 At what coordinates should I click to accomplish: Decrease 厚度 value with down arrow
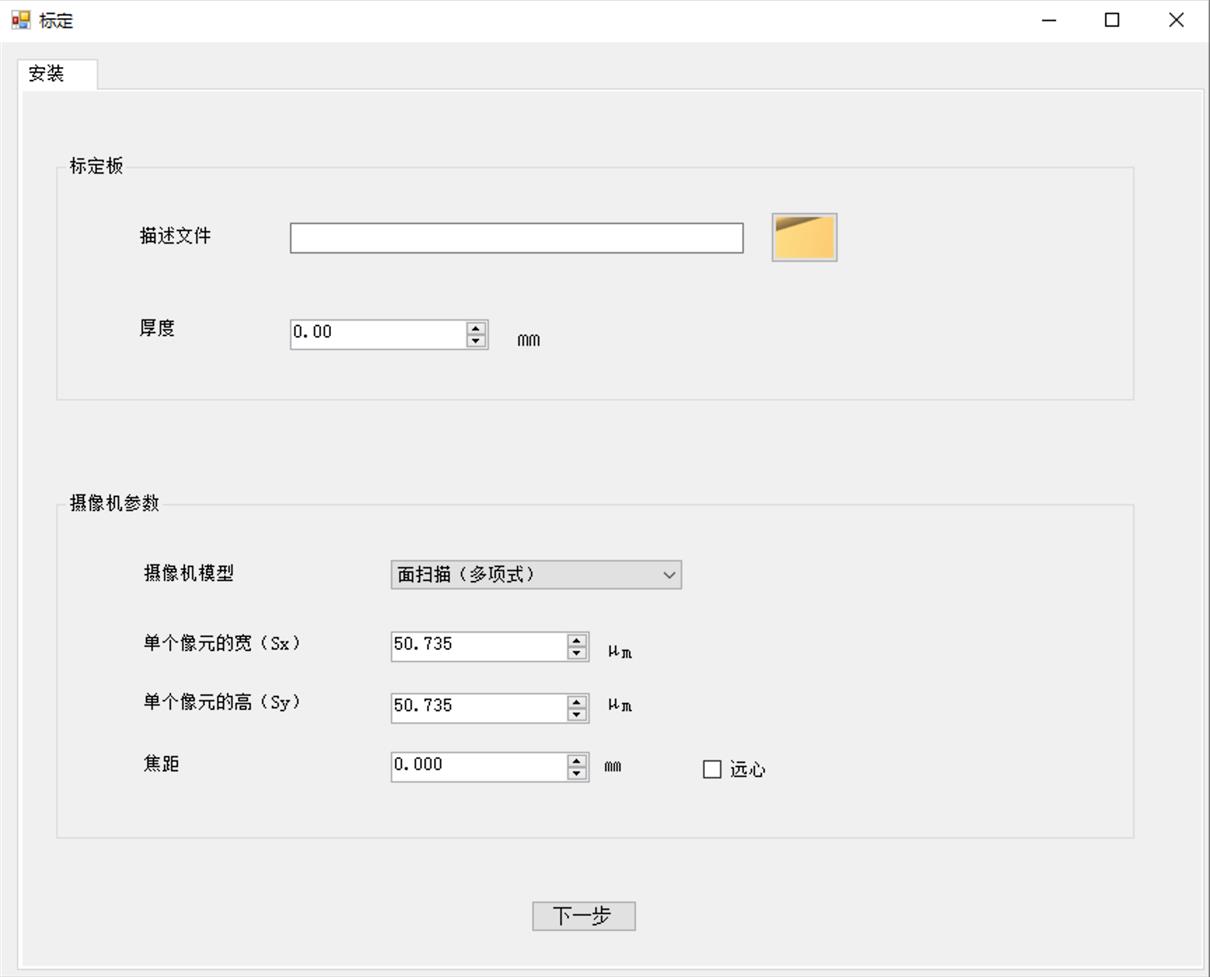[x=476, y=341]
